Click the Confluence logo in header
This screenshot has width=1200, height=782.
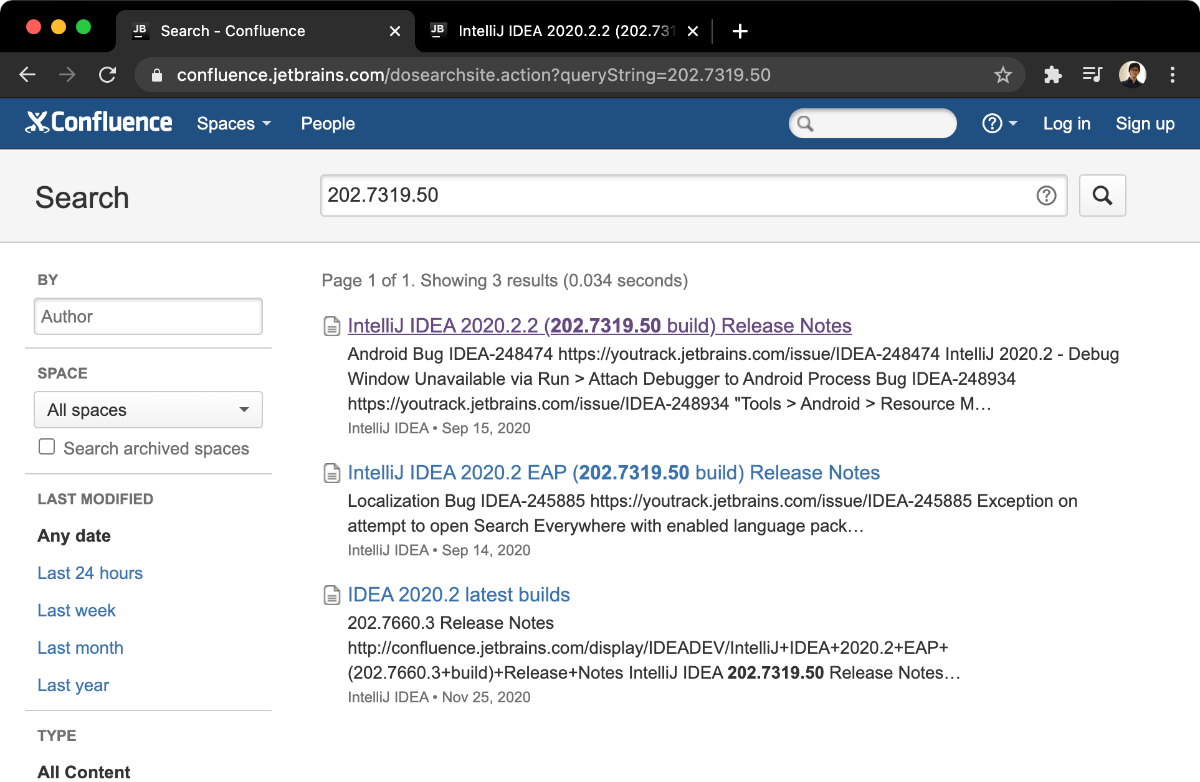point(99,123)
